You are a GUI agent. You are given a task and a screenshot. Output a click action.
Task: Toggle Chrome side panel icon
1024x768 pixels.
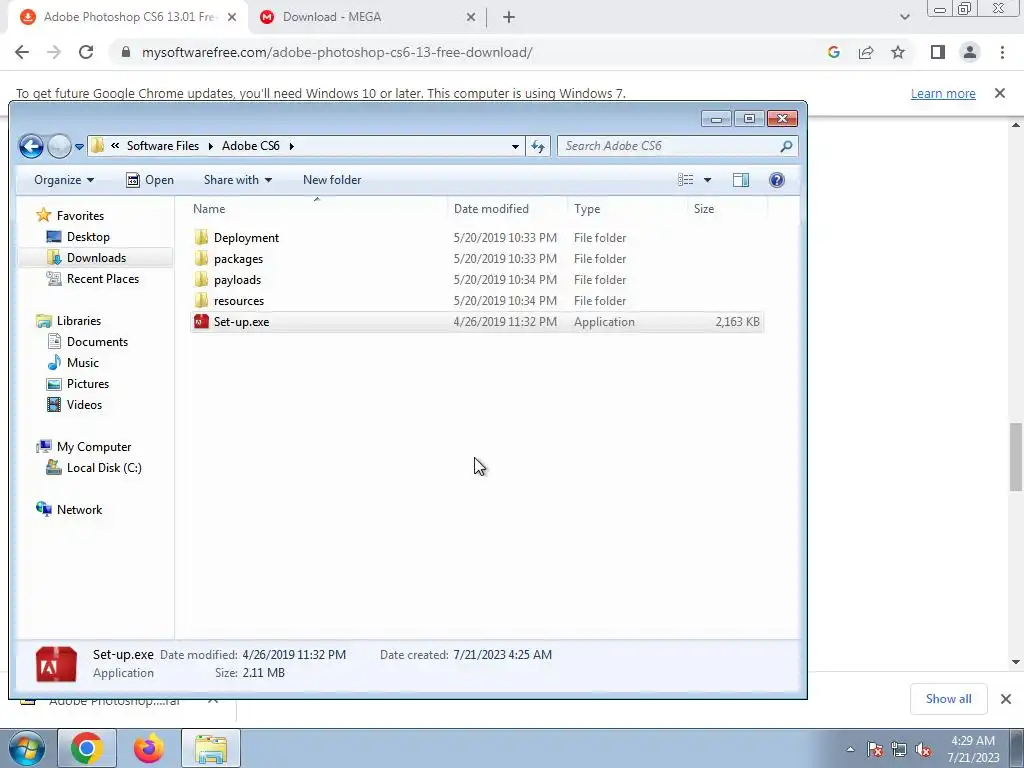938,52
